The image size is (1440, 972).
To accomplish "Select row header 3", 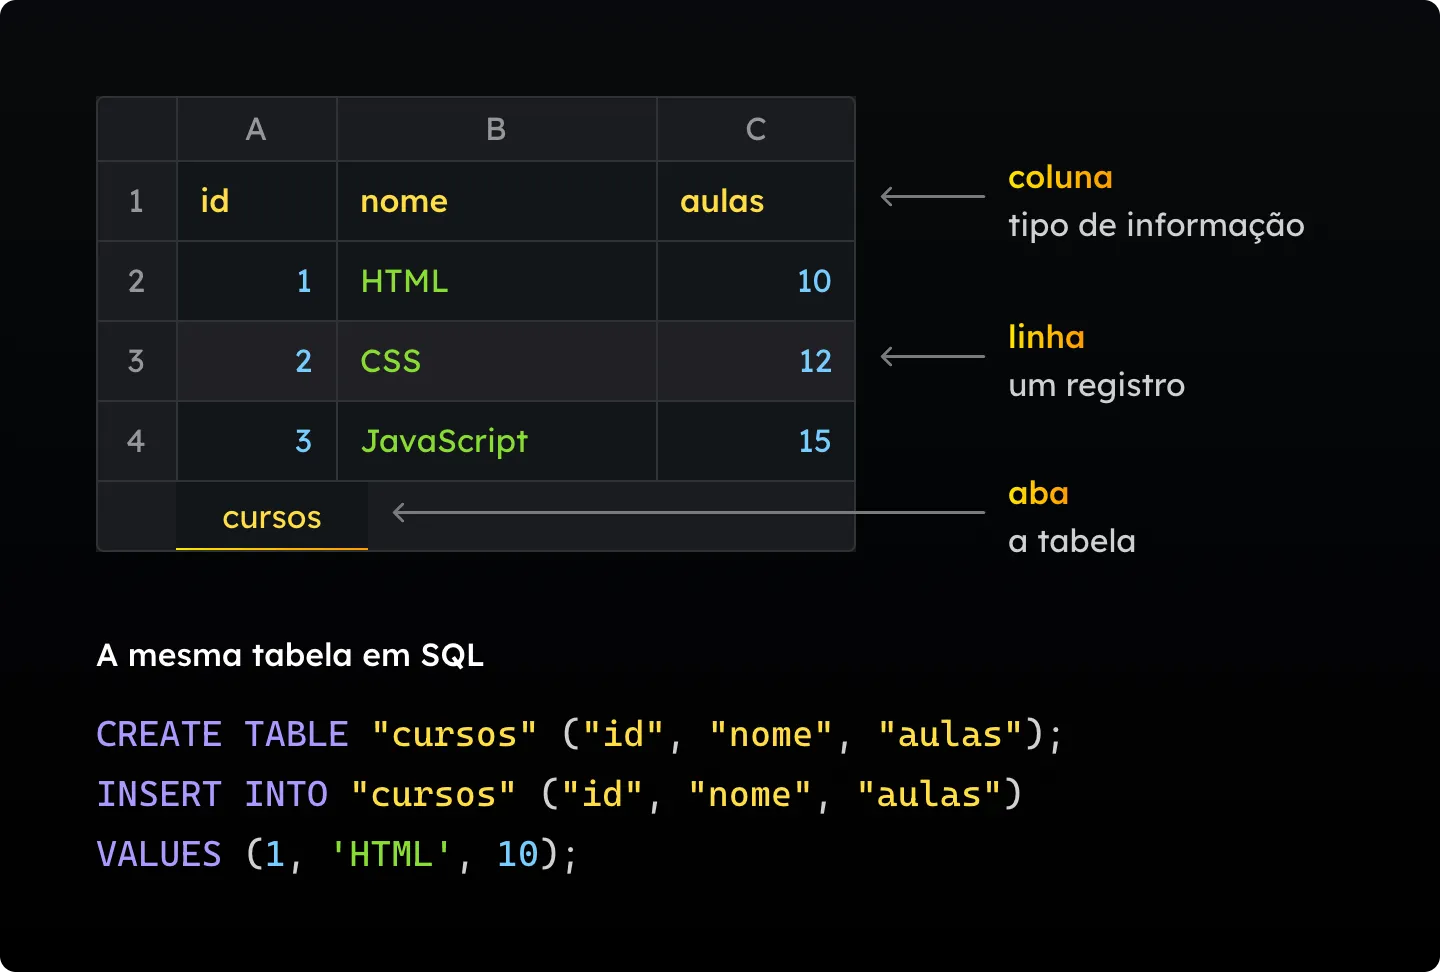I will [x=137, y=361].
